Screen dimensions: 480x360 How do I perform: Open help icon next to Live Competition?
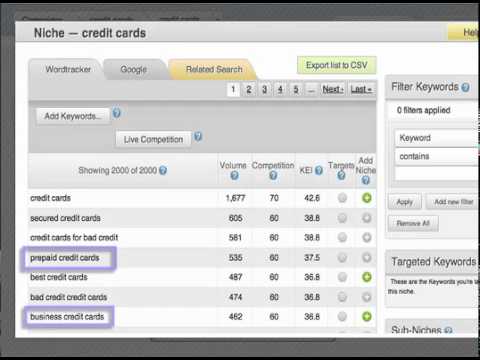[x=198, y=137]
